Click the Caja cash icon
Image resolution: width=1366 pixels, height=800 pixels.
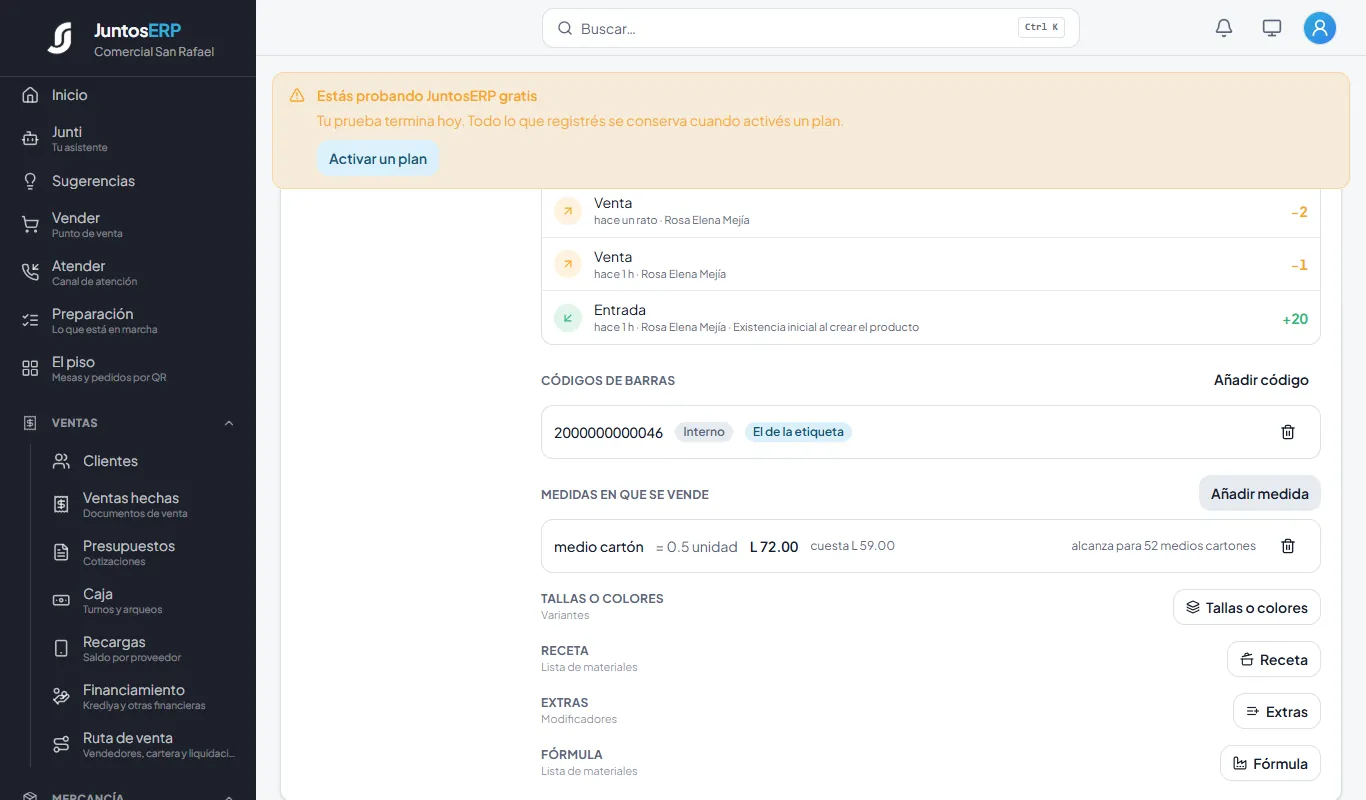click(61, 600)
